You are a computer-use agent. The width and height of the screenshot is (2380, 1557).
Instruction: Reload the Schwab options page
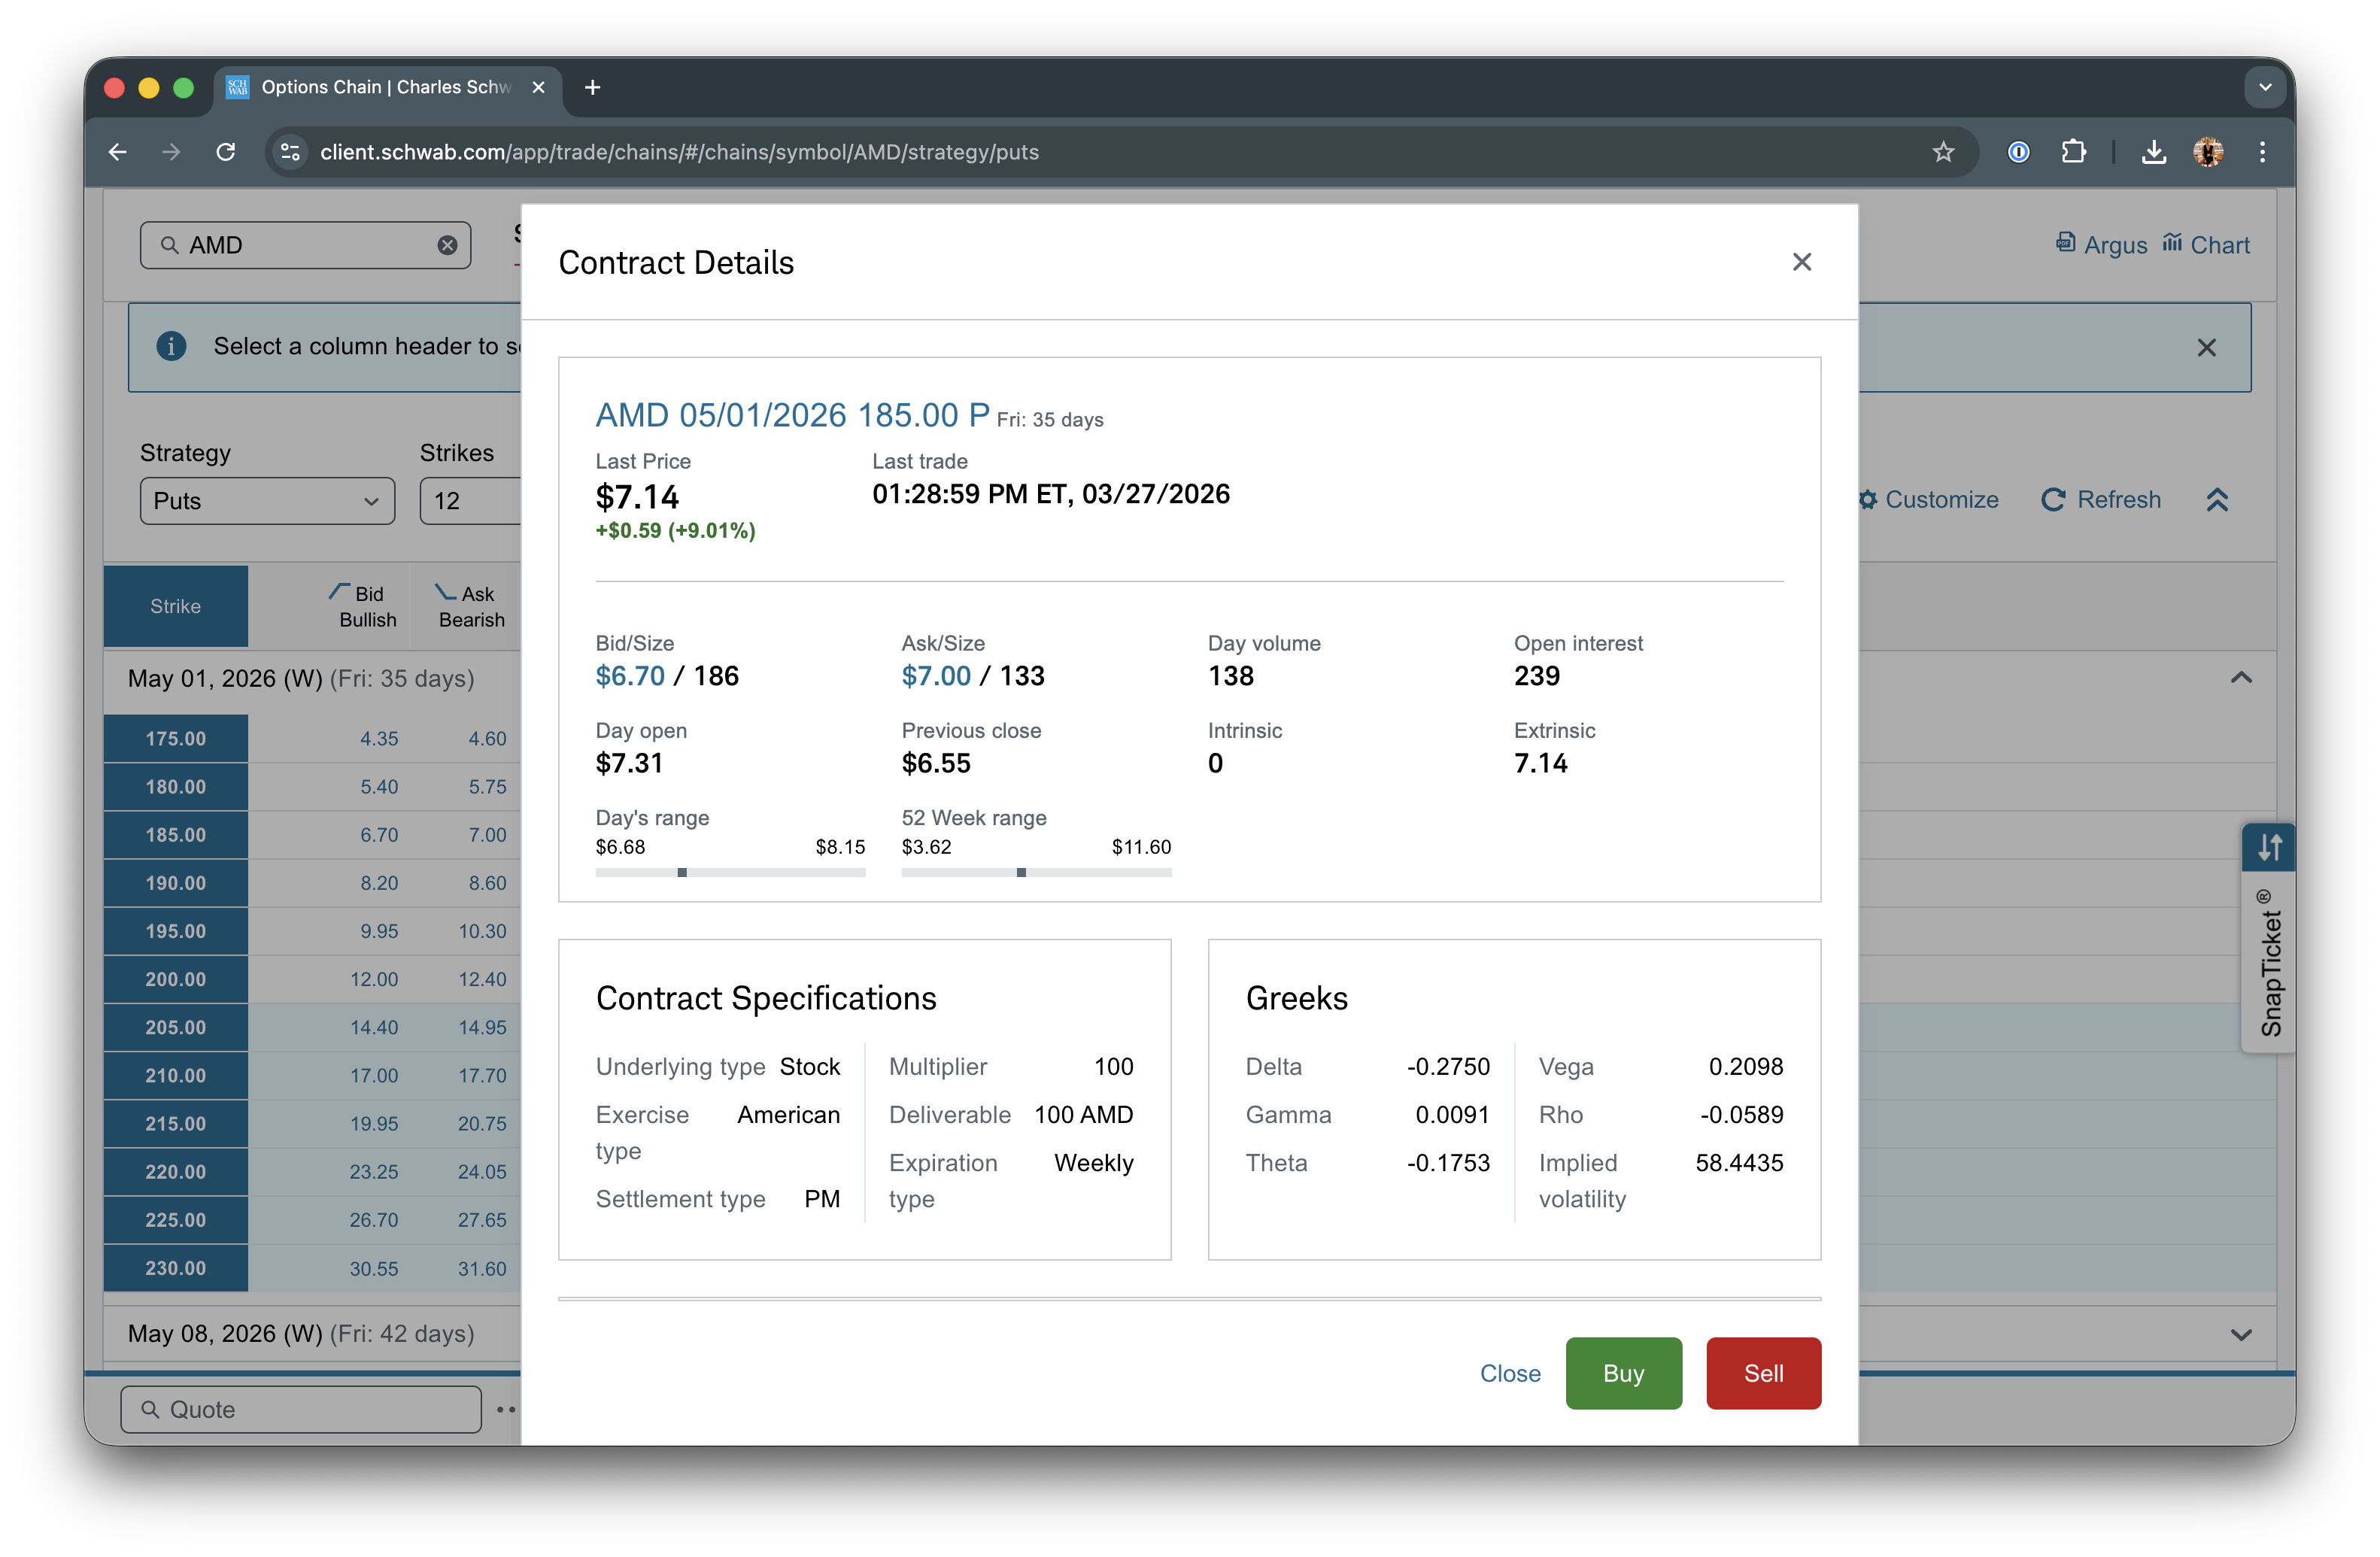coord(226,152)
